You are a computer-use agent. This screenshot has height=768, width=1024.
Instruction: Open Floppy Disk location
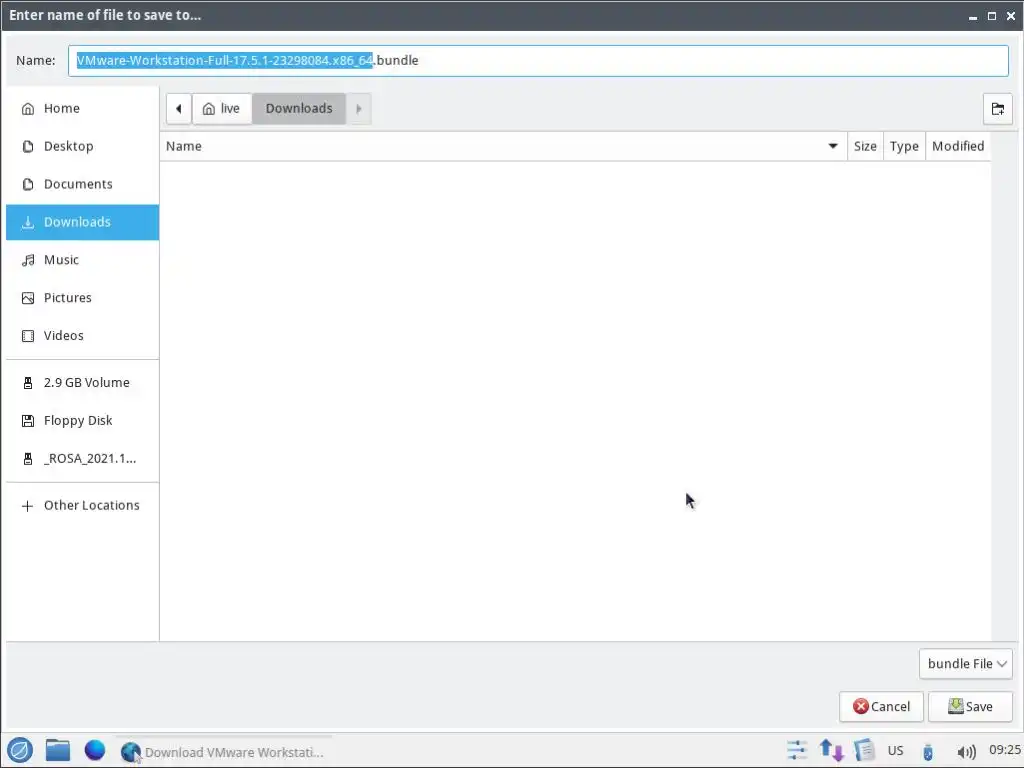click(82, 421)
